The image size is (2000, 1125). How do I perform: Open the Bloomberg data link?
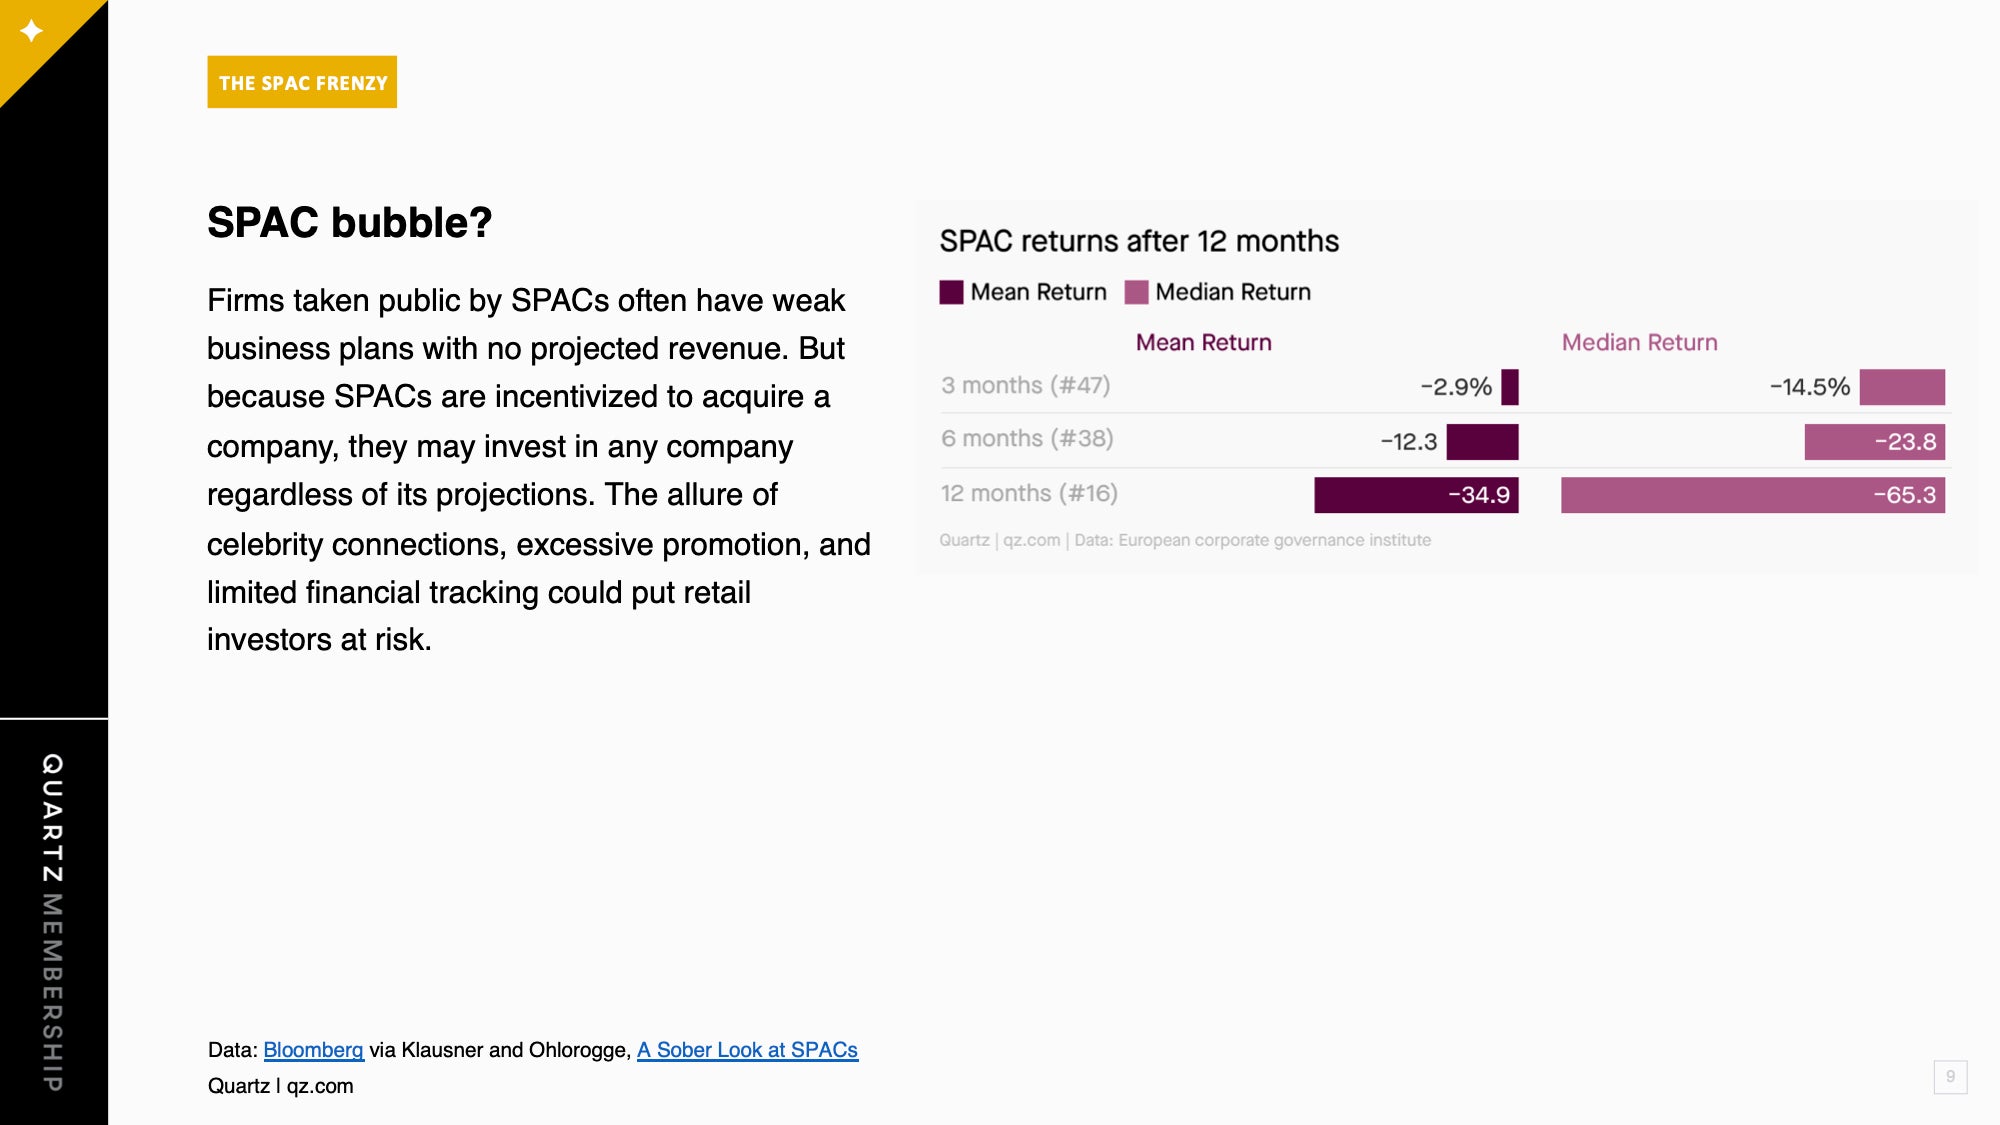pyautogui.click(x=313, y=1050)
